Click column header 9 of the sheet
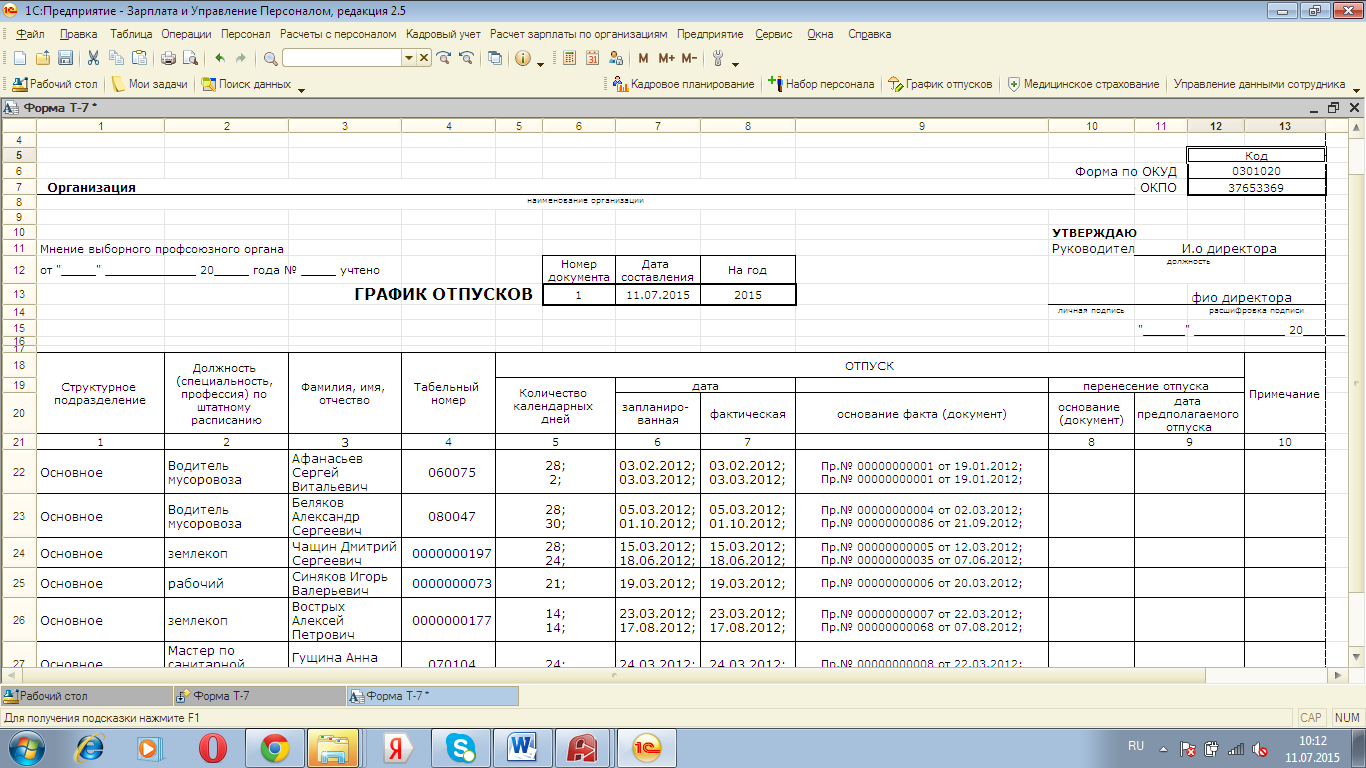This screenshot has height=768, width=1366. point(921,126)
